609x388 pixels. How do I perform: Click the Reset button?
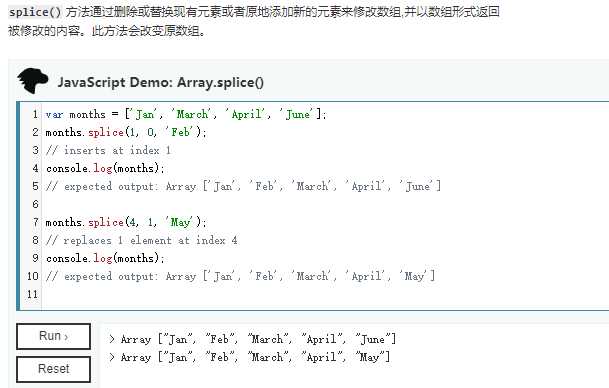(53, 369)
